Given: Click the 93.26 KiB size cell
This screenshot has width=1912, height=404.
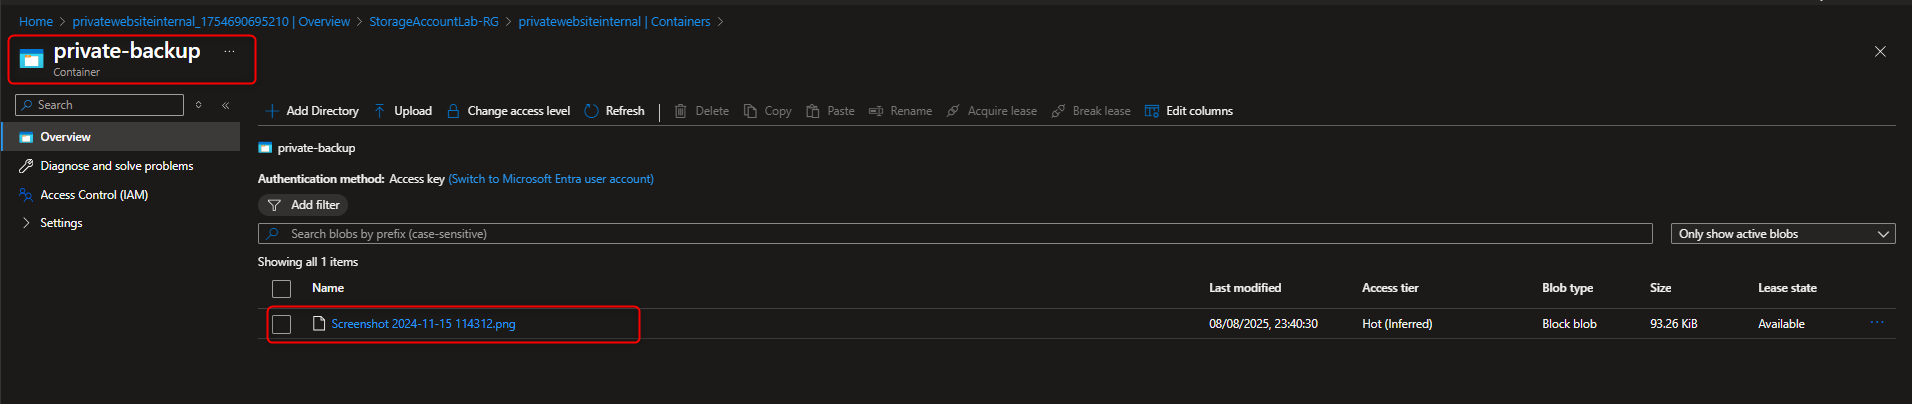Looking at the screenshot, I should click(x=1673, y=324).
